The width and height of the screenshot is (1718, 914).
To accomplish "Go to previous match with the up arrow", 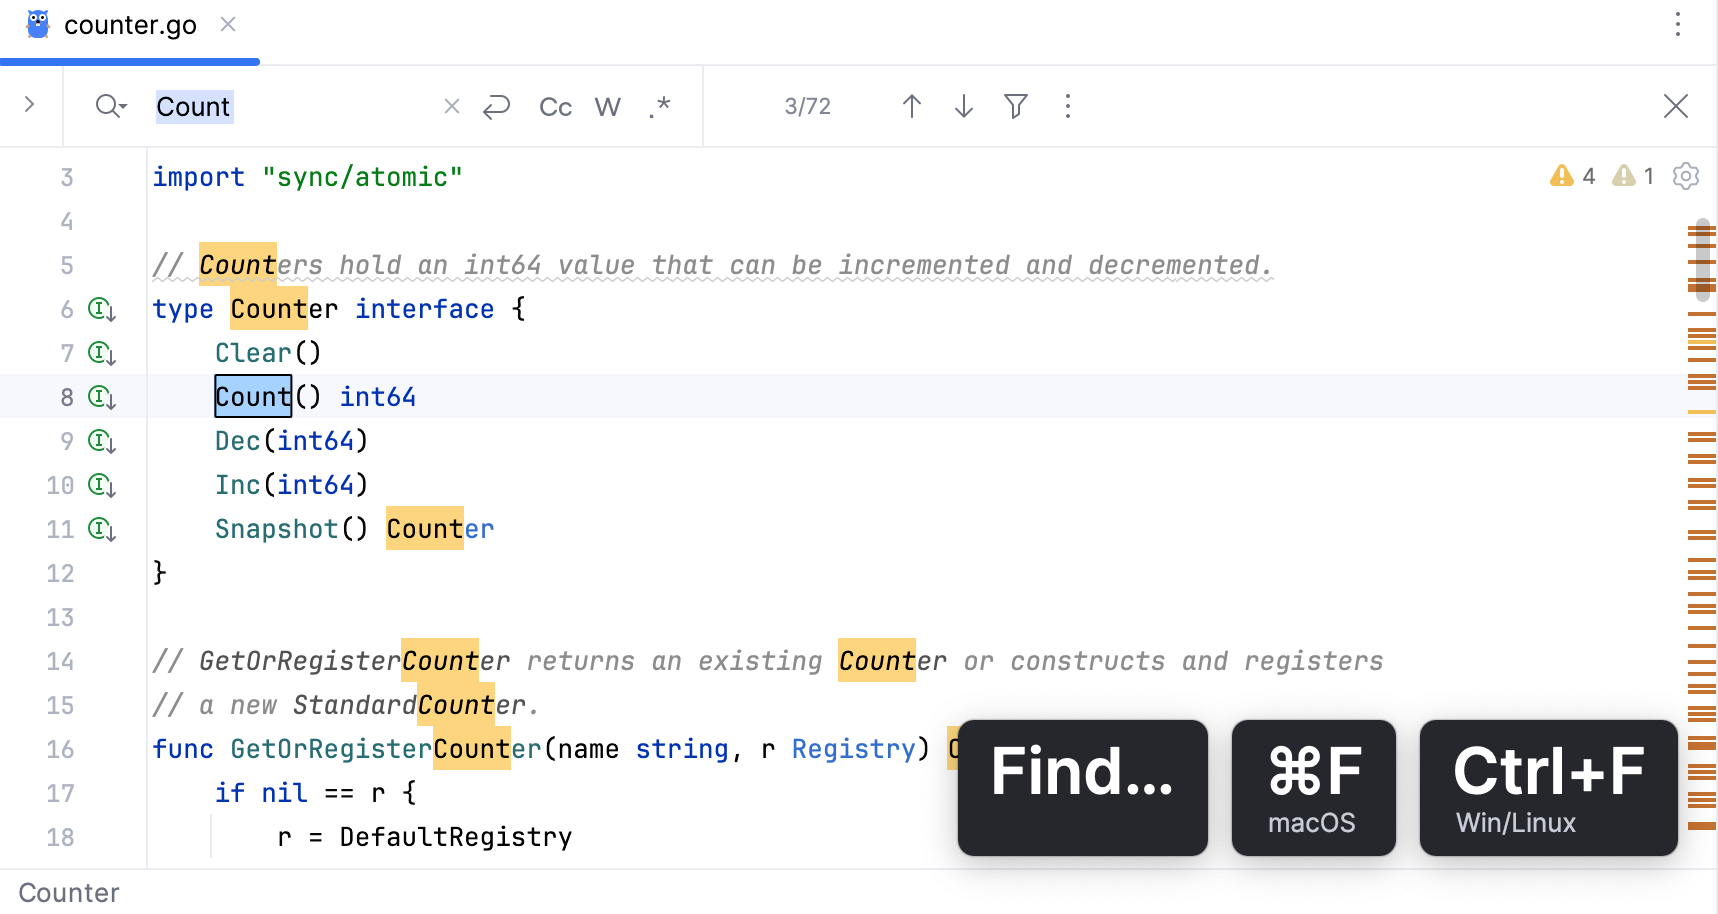I will [x=912, y=106].
